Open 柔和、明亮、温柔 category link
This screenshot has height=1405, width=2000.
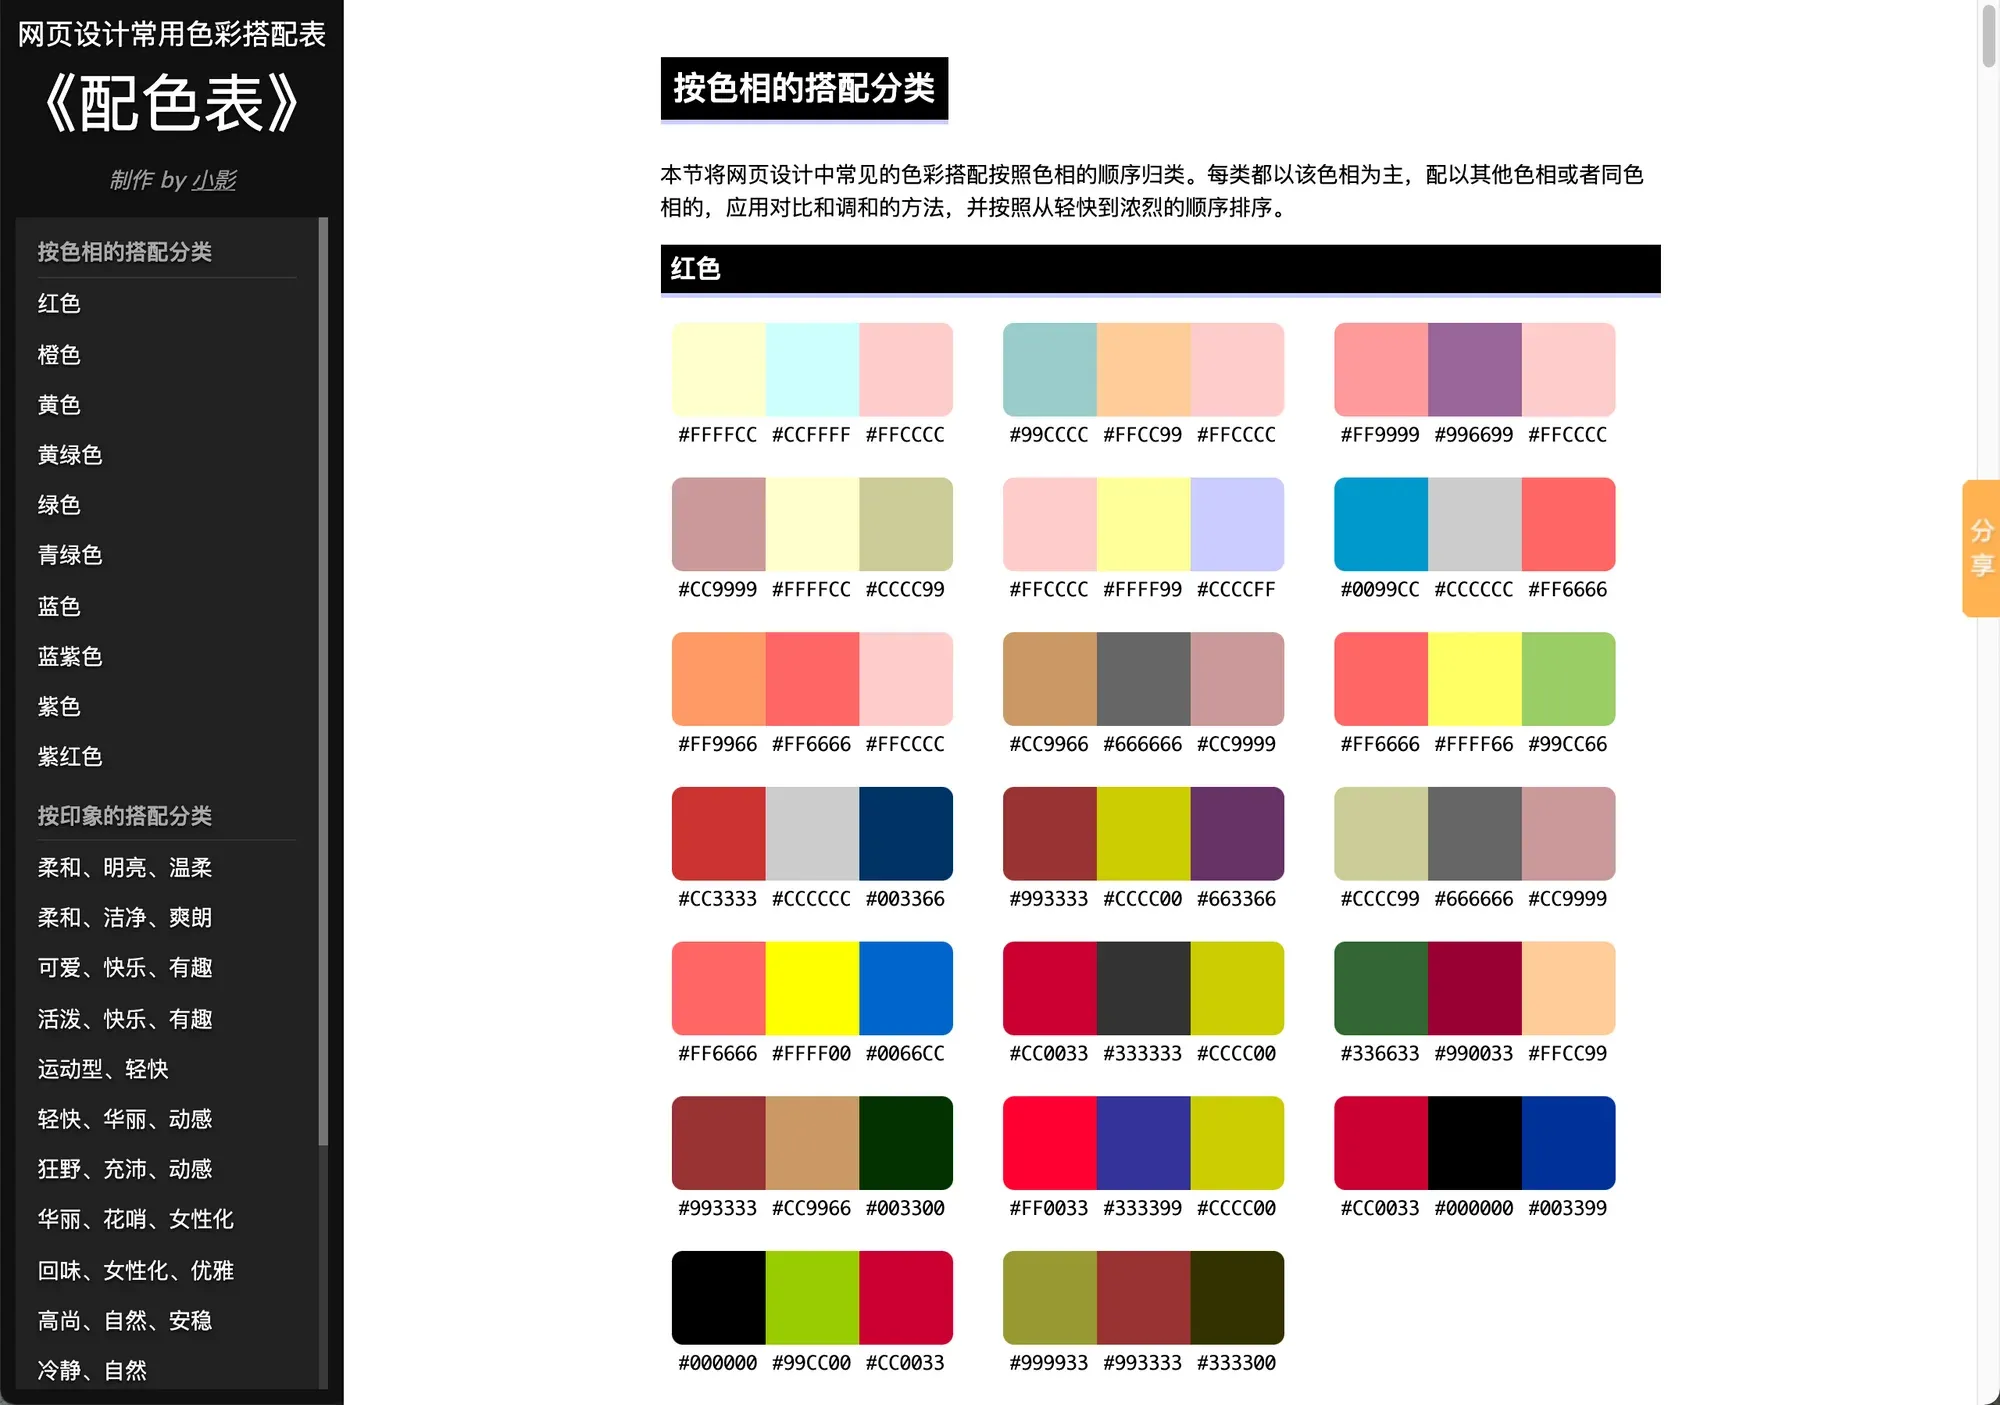point(125,868)
